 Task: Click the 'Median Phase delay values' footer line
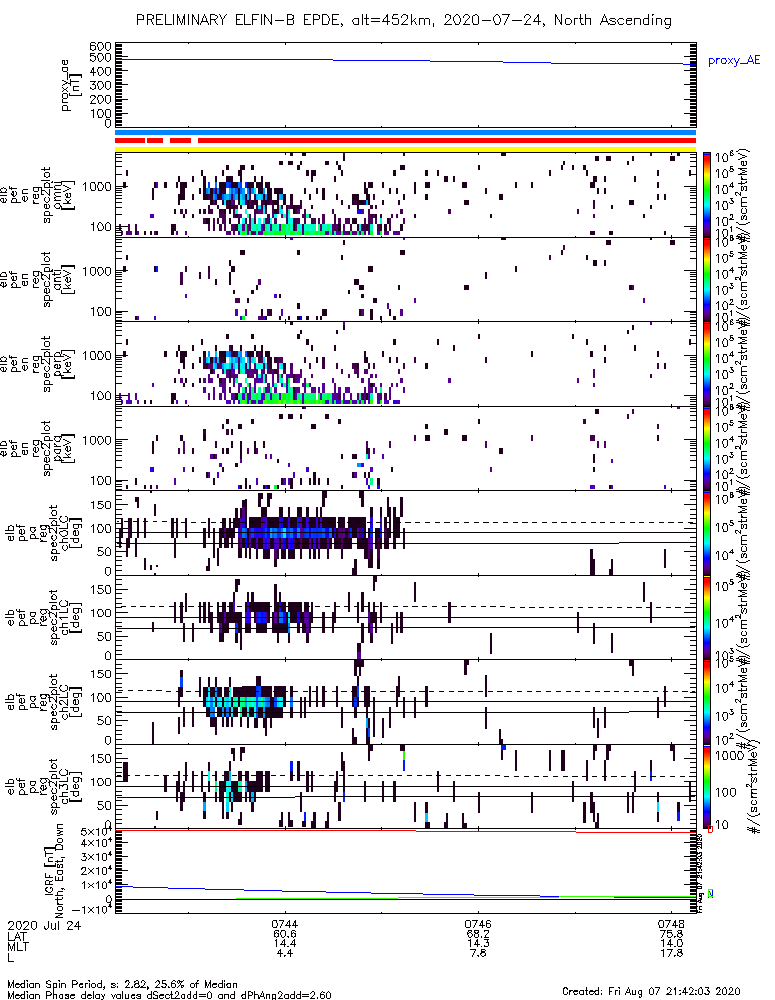(x=169, y=994)
